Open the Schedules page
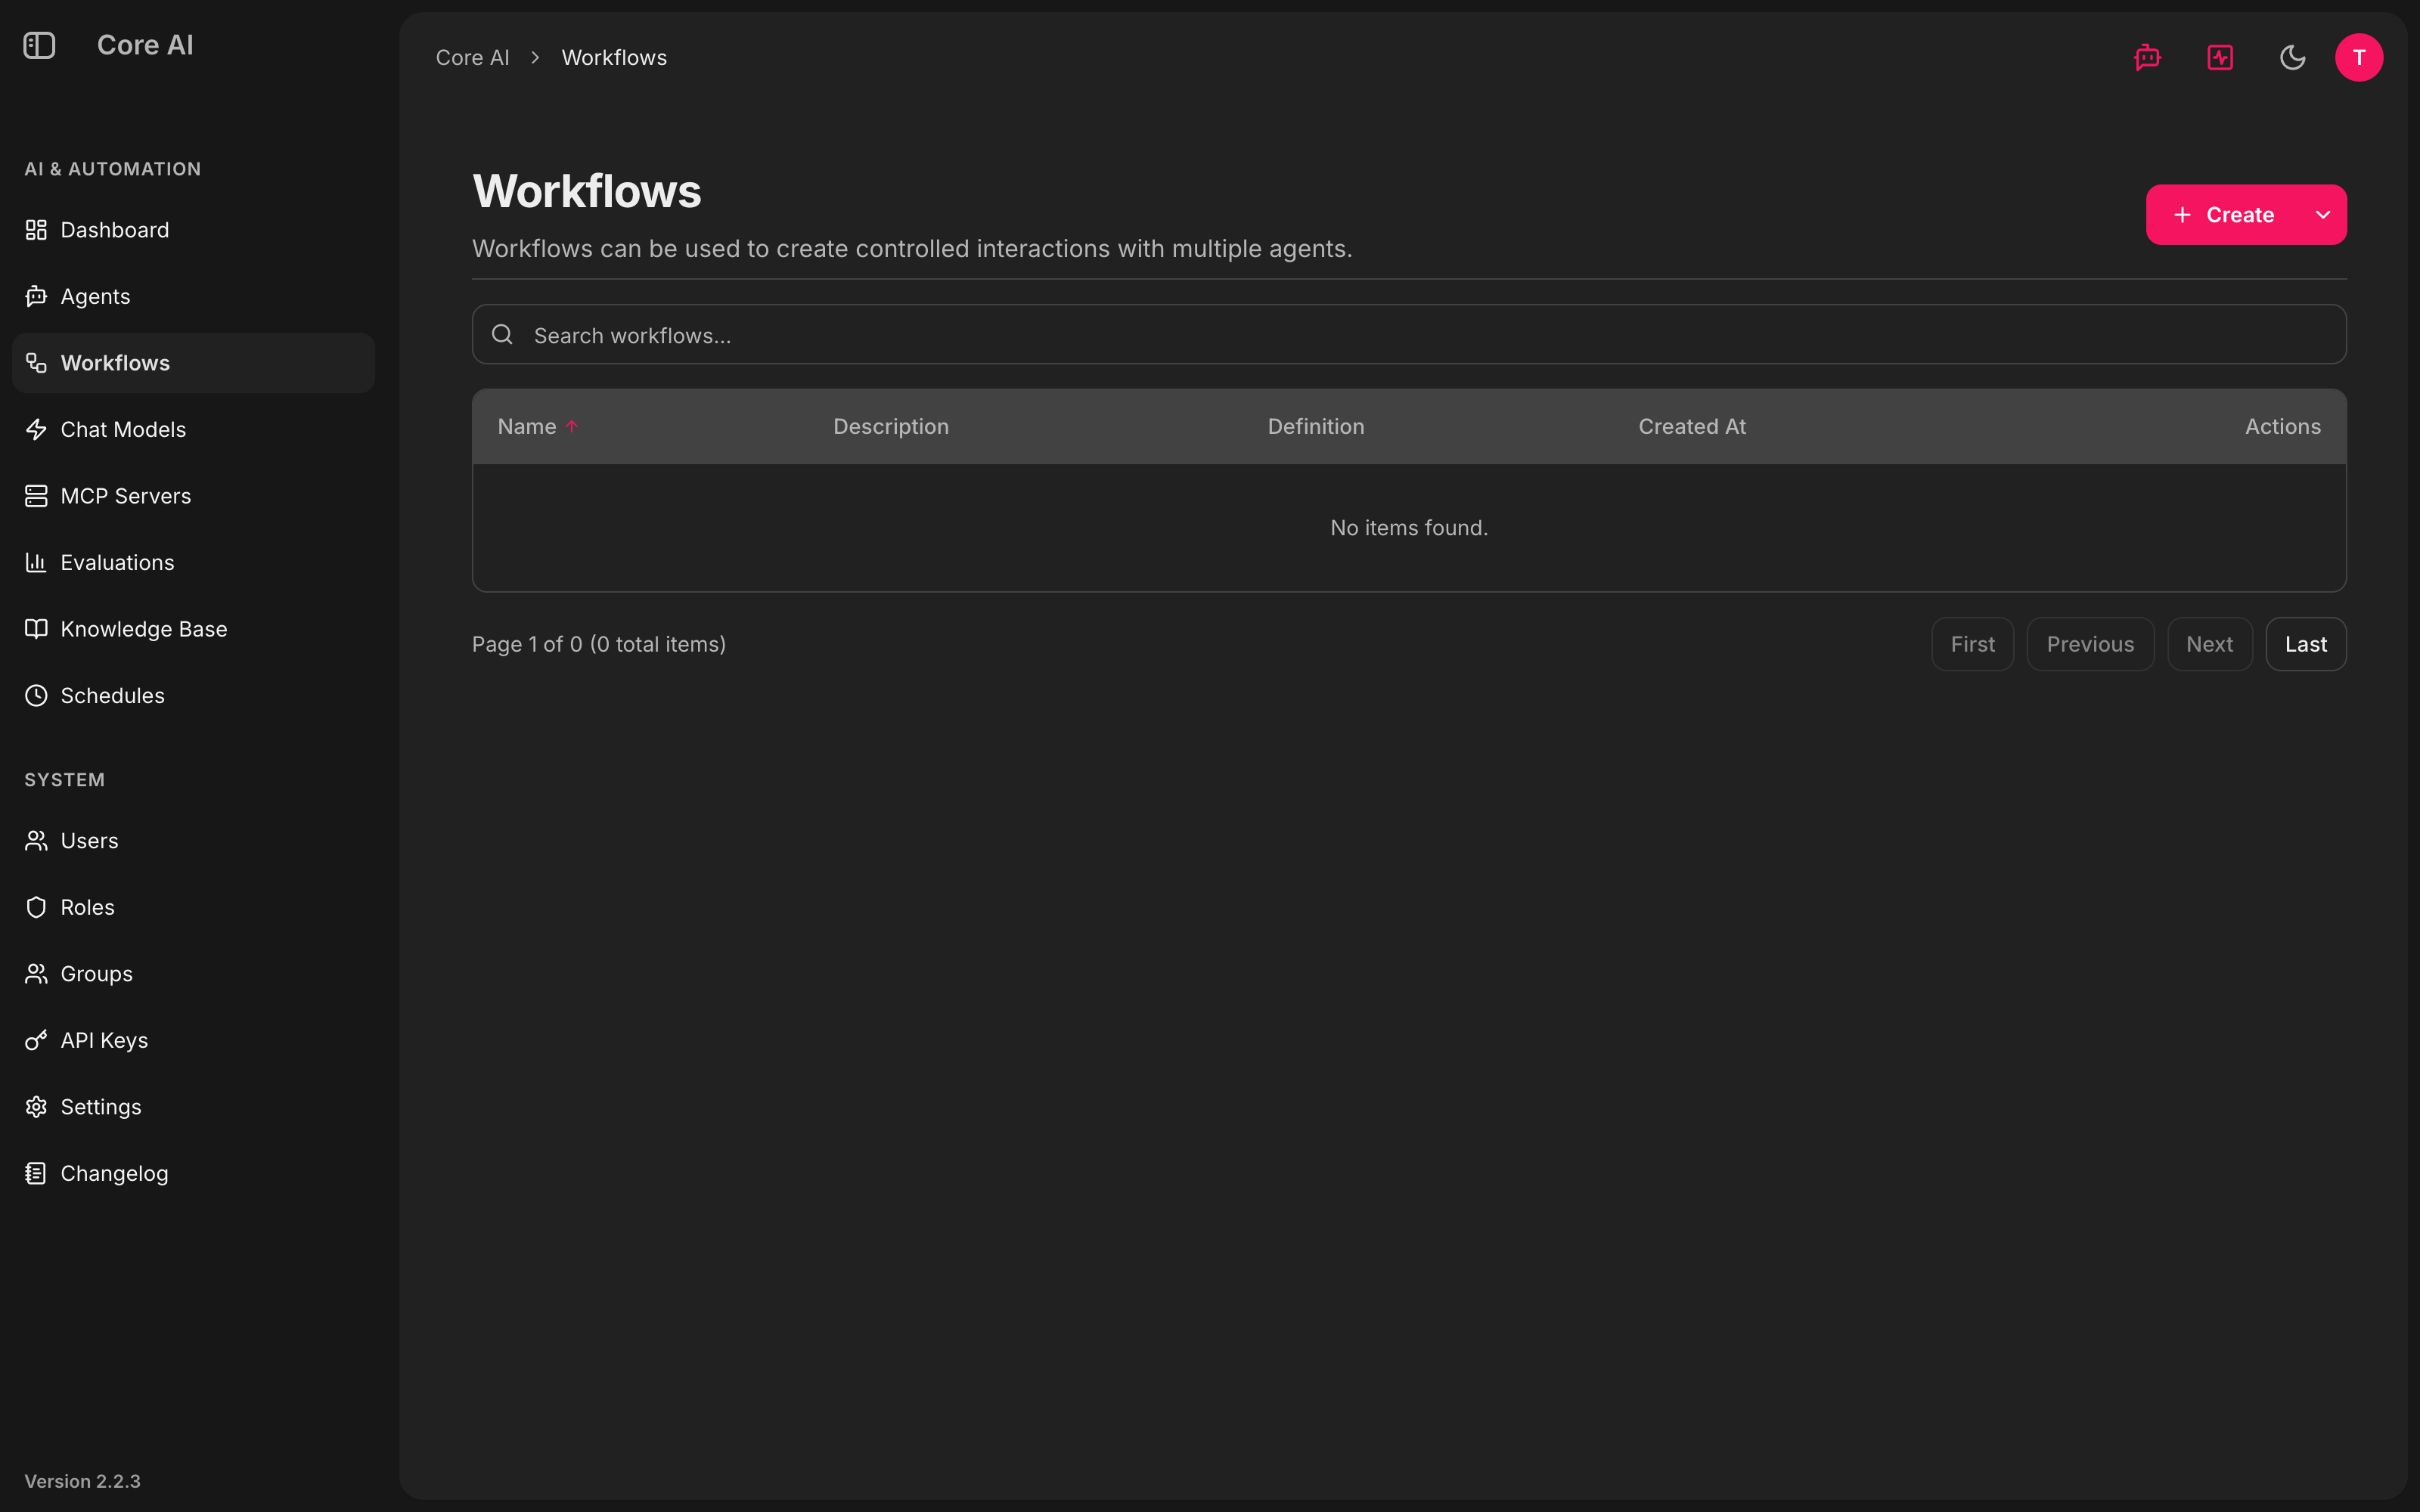This screenshot has height=1512, width=2420. coord(193,696)
